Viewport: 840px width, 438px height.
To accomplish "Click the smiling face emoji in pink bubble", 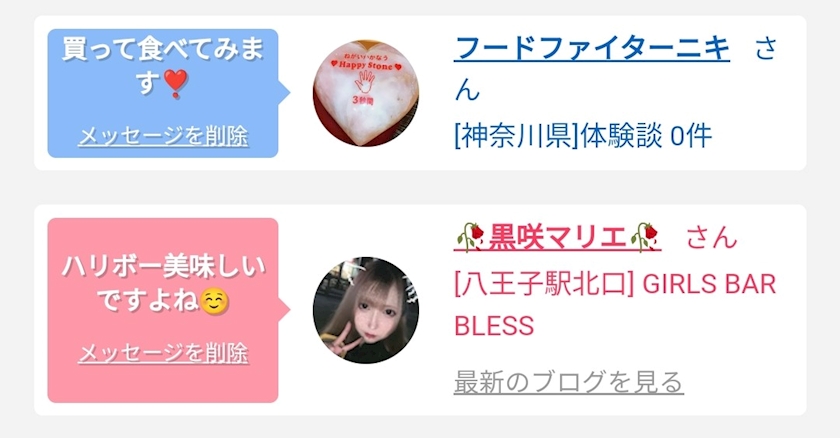I will pyautogui.click(x=215, y=301).
